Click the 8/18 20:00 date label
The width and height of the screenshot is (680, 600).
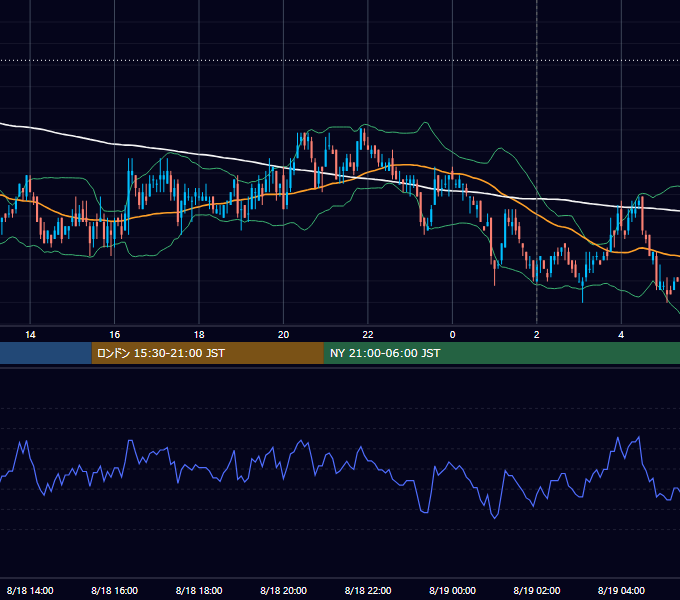coord(283,590)
